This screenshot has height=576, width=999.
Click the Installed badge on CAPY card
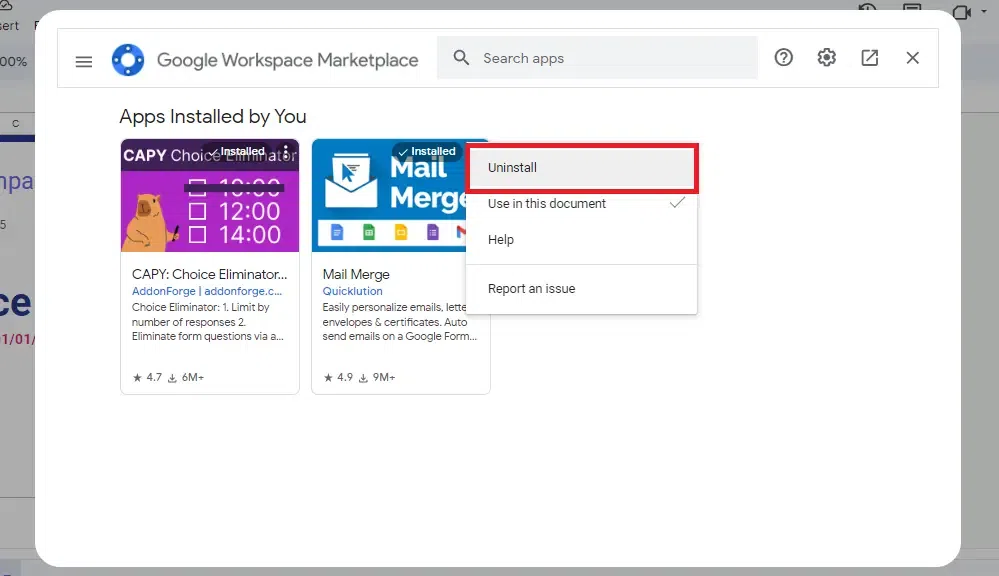(237, 152)
